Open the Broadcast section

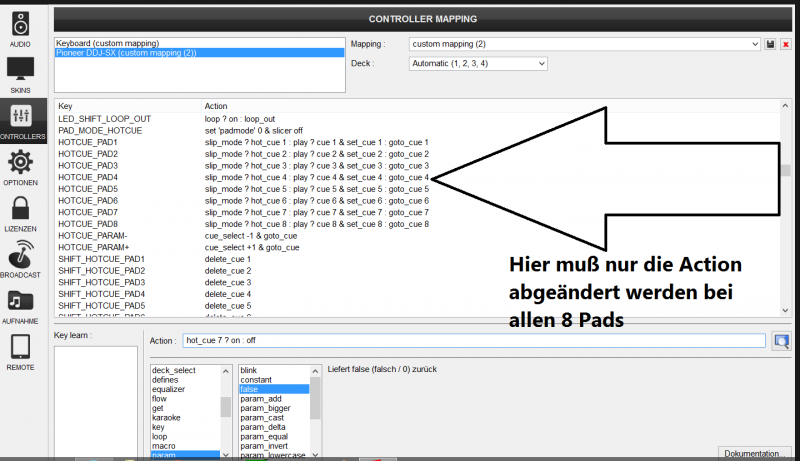click(x=20, y=259)
